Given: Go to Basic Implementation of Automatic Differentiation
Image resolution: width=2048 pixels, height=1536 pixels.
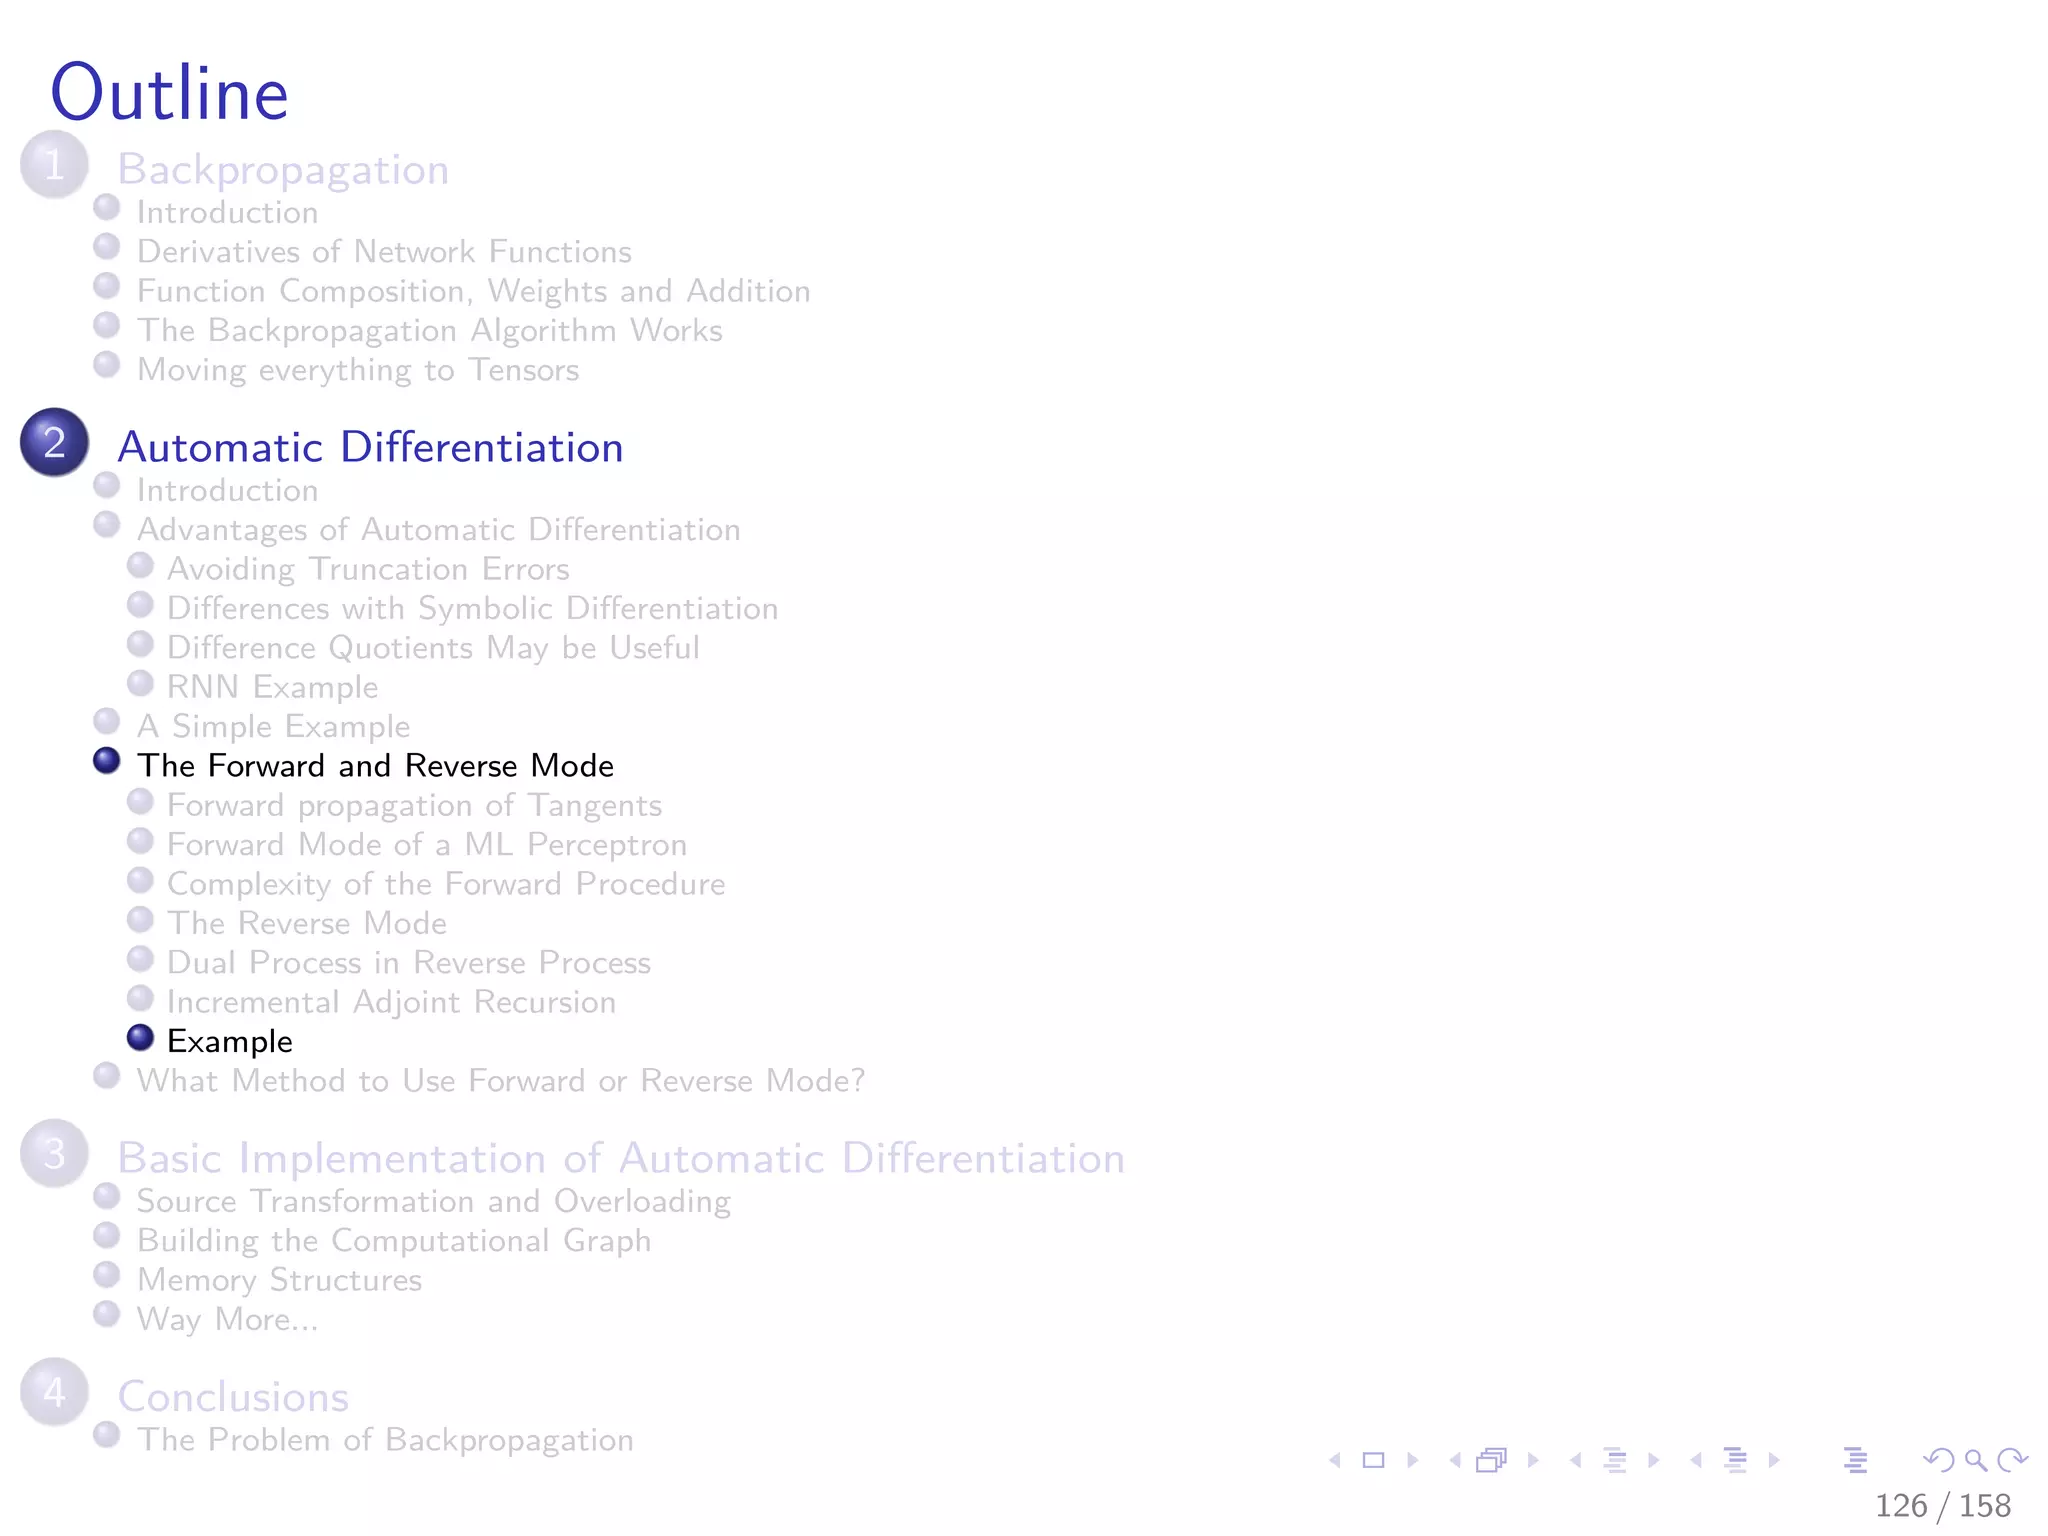Looking at the screenshot, I should [620, 1158].
